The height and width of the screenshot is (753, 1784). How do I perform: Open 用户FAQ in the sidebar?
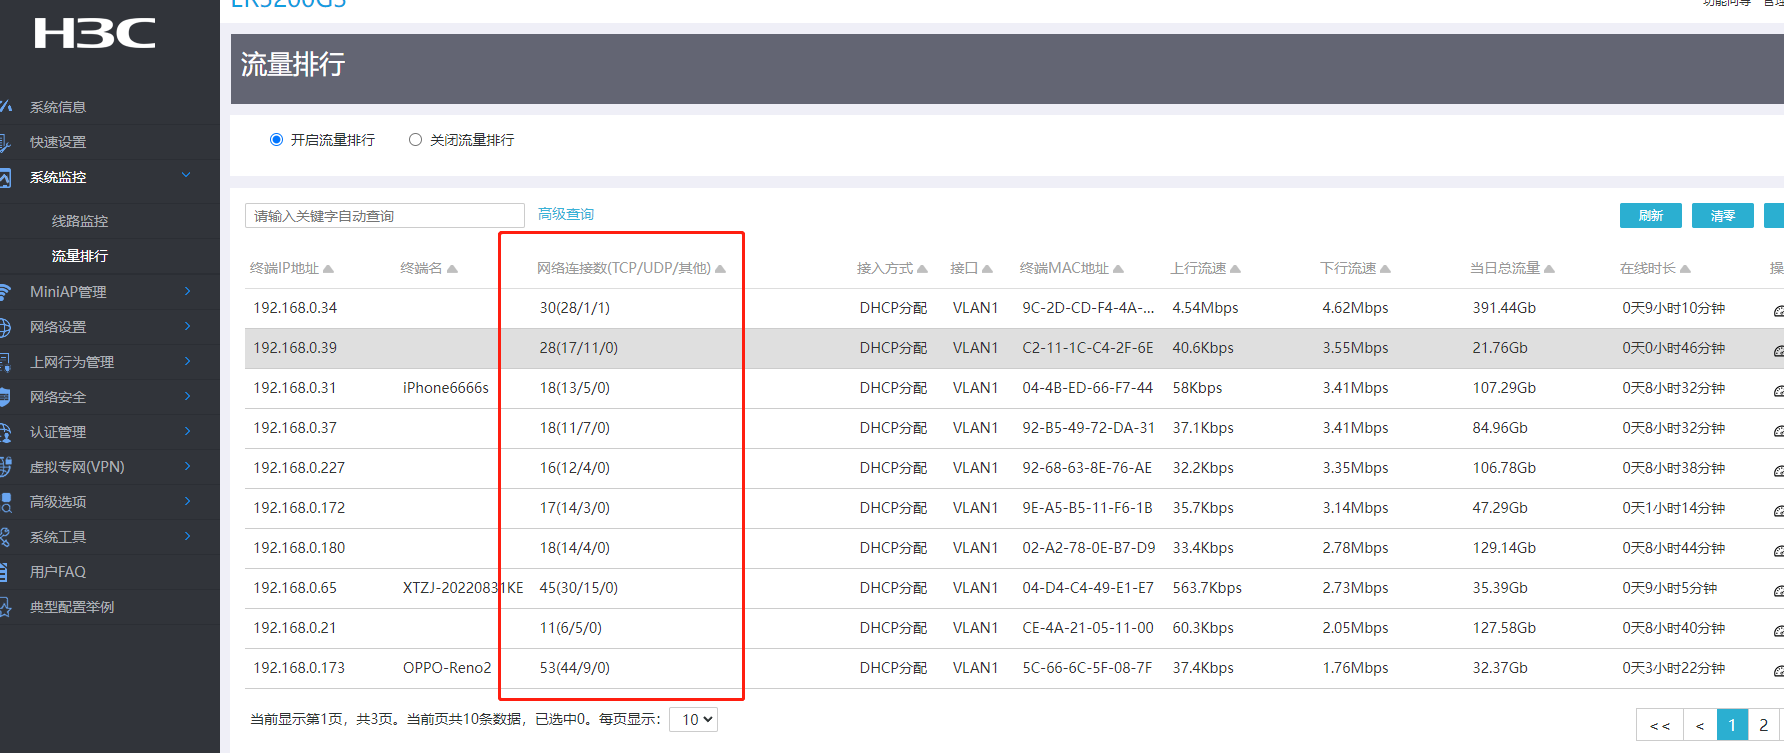click(x=58, y=572)
